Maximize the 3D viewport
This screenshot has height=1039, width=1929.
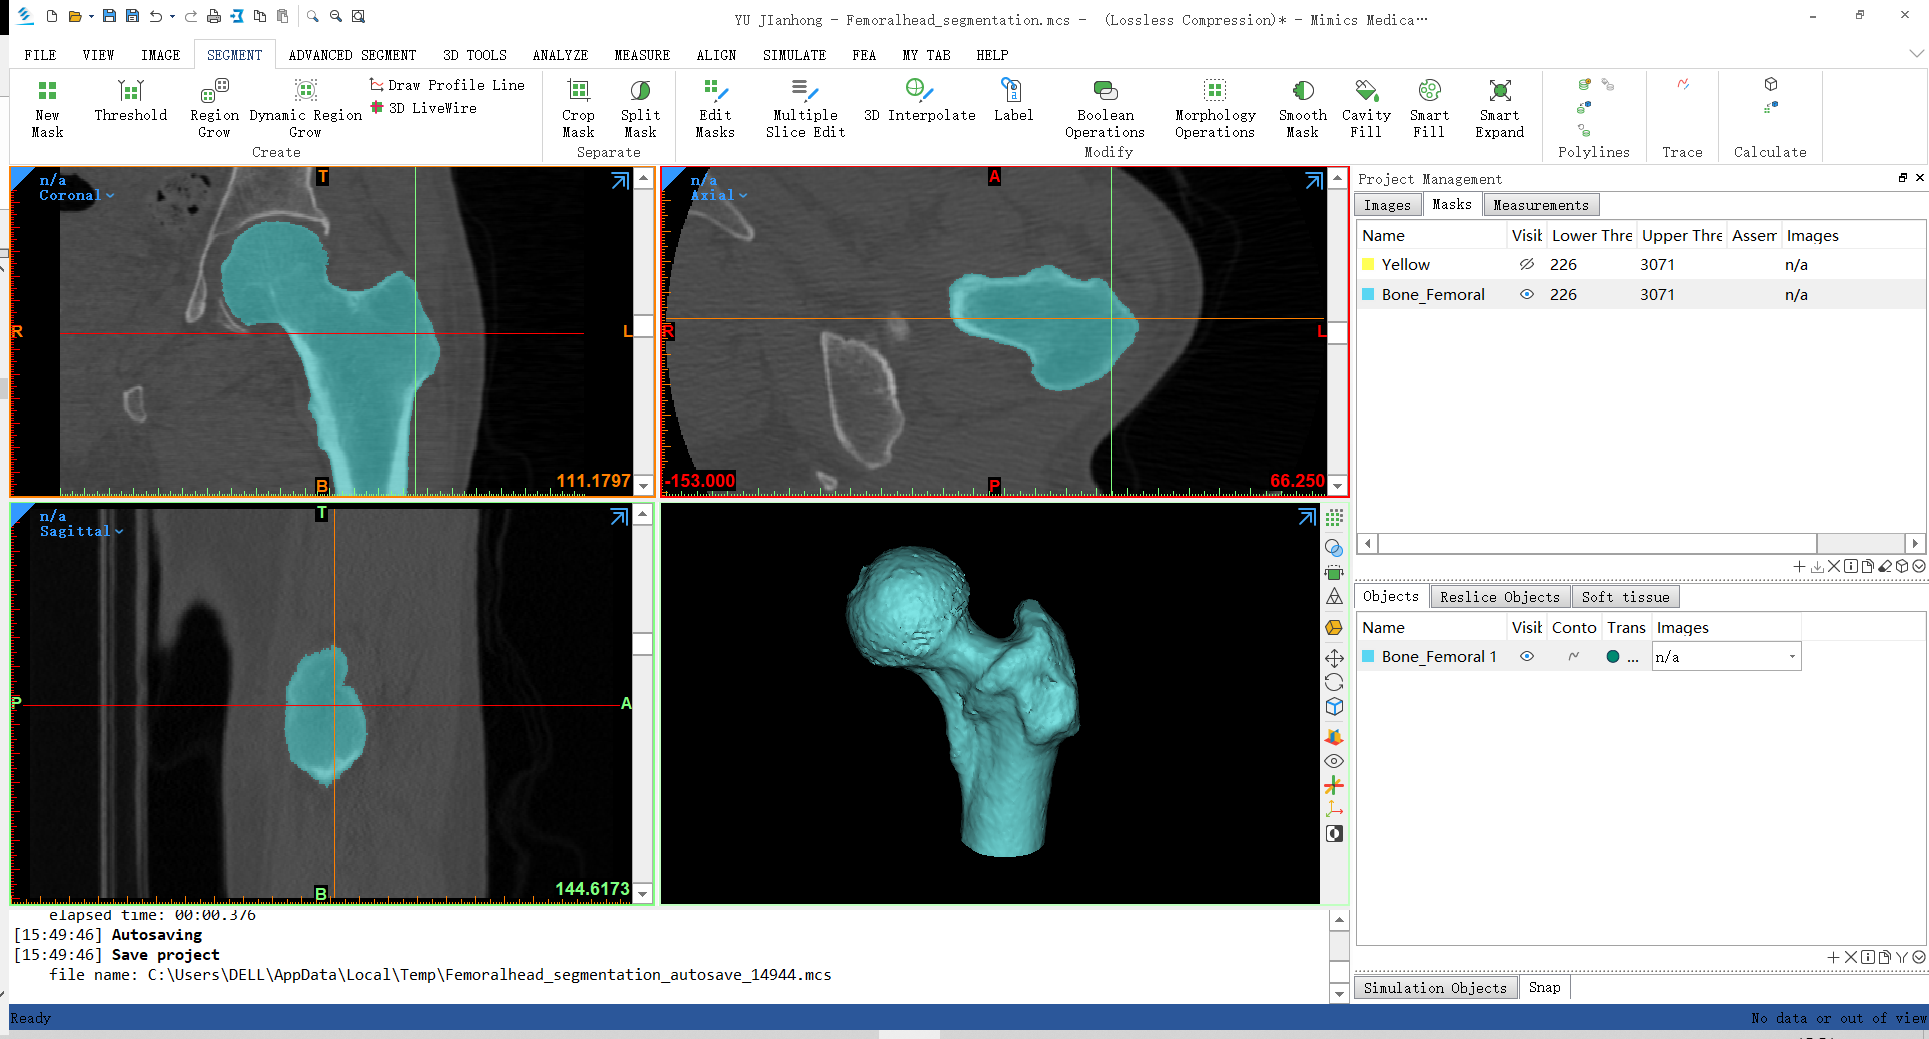point(1307,517)
